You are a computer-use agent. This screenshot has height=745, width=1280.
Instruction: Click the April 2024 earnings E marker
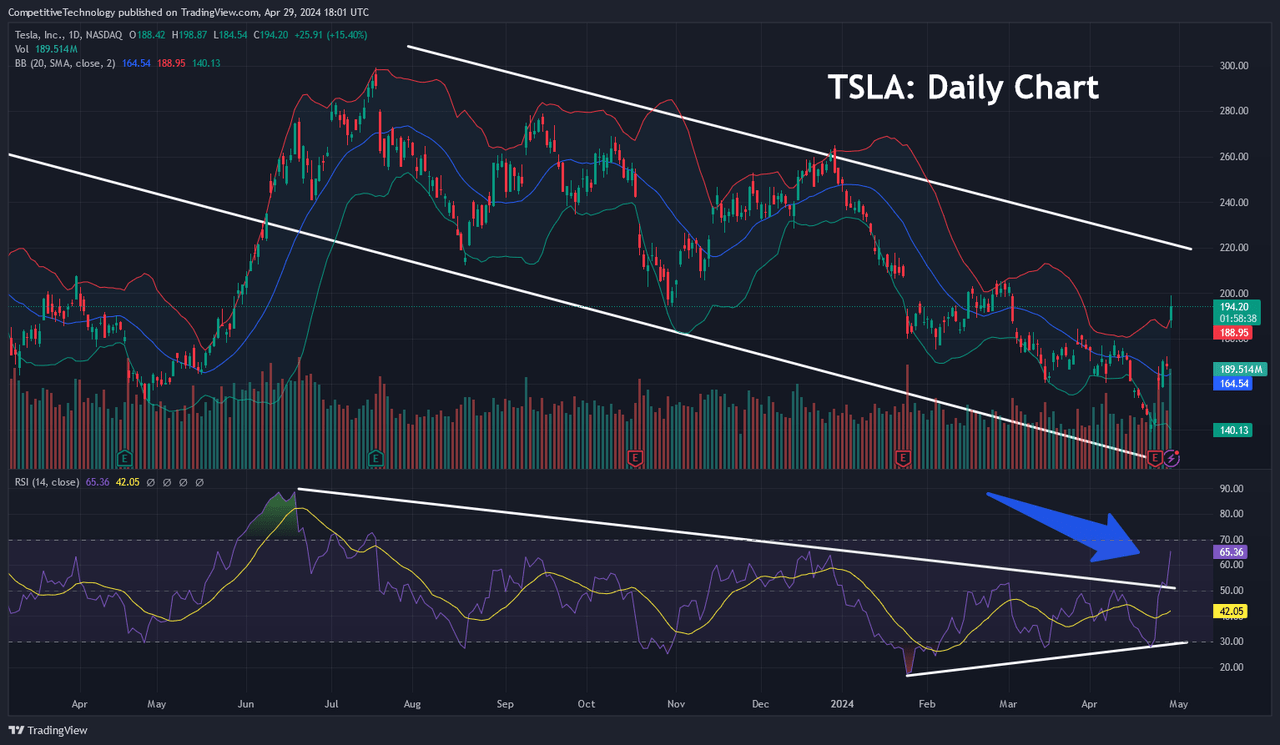[x=1157, y=458]
